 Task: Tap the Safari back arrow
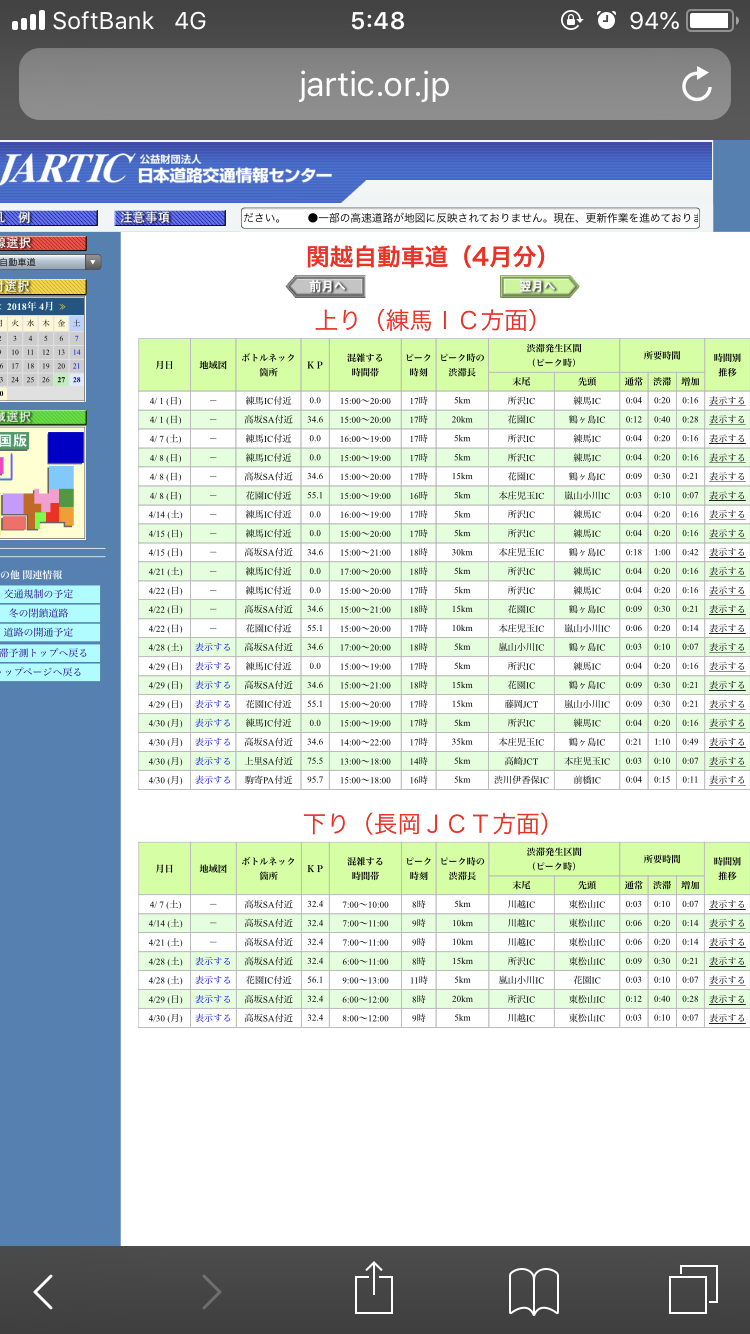point(43,1291)
